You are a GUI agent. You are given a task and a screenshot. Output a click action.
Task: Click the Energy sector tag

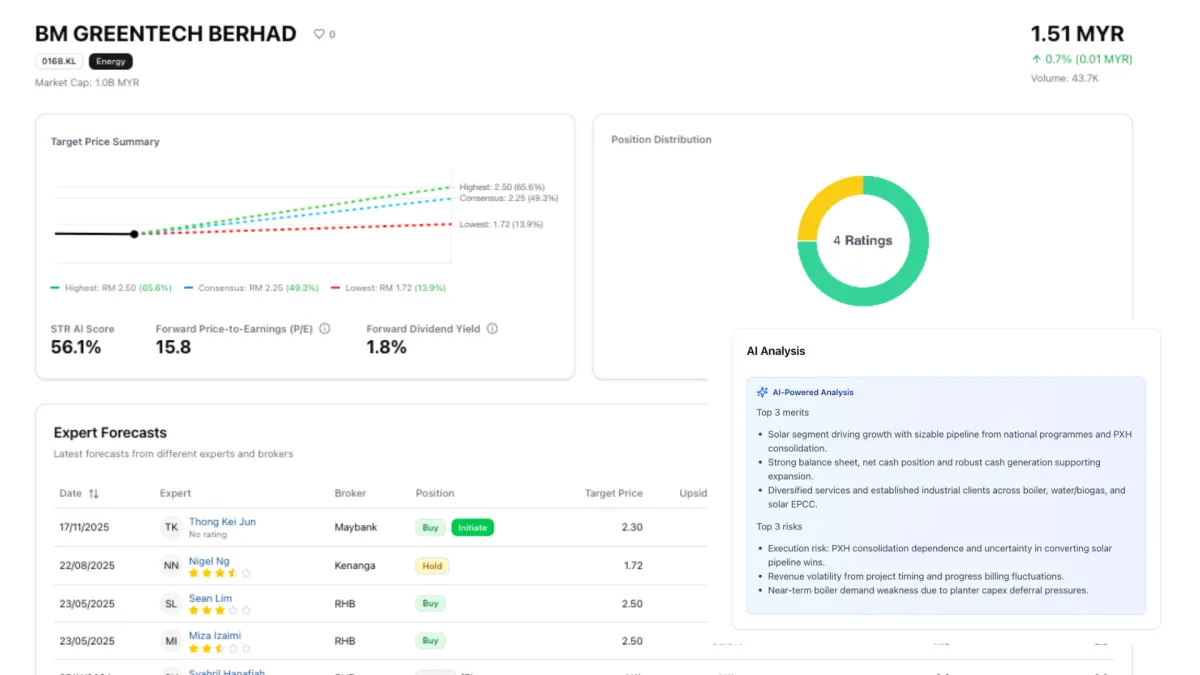coord(111,61)
